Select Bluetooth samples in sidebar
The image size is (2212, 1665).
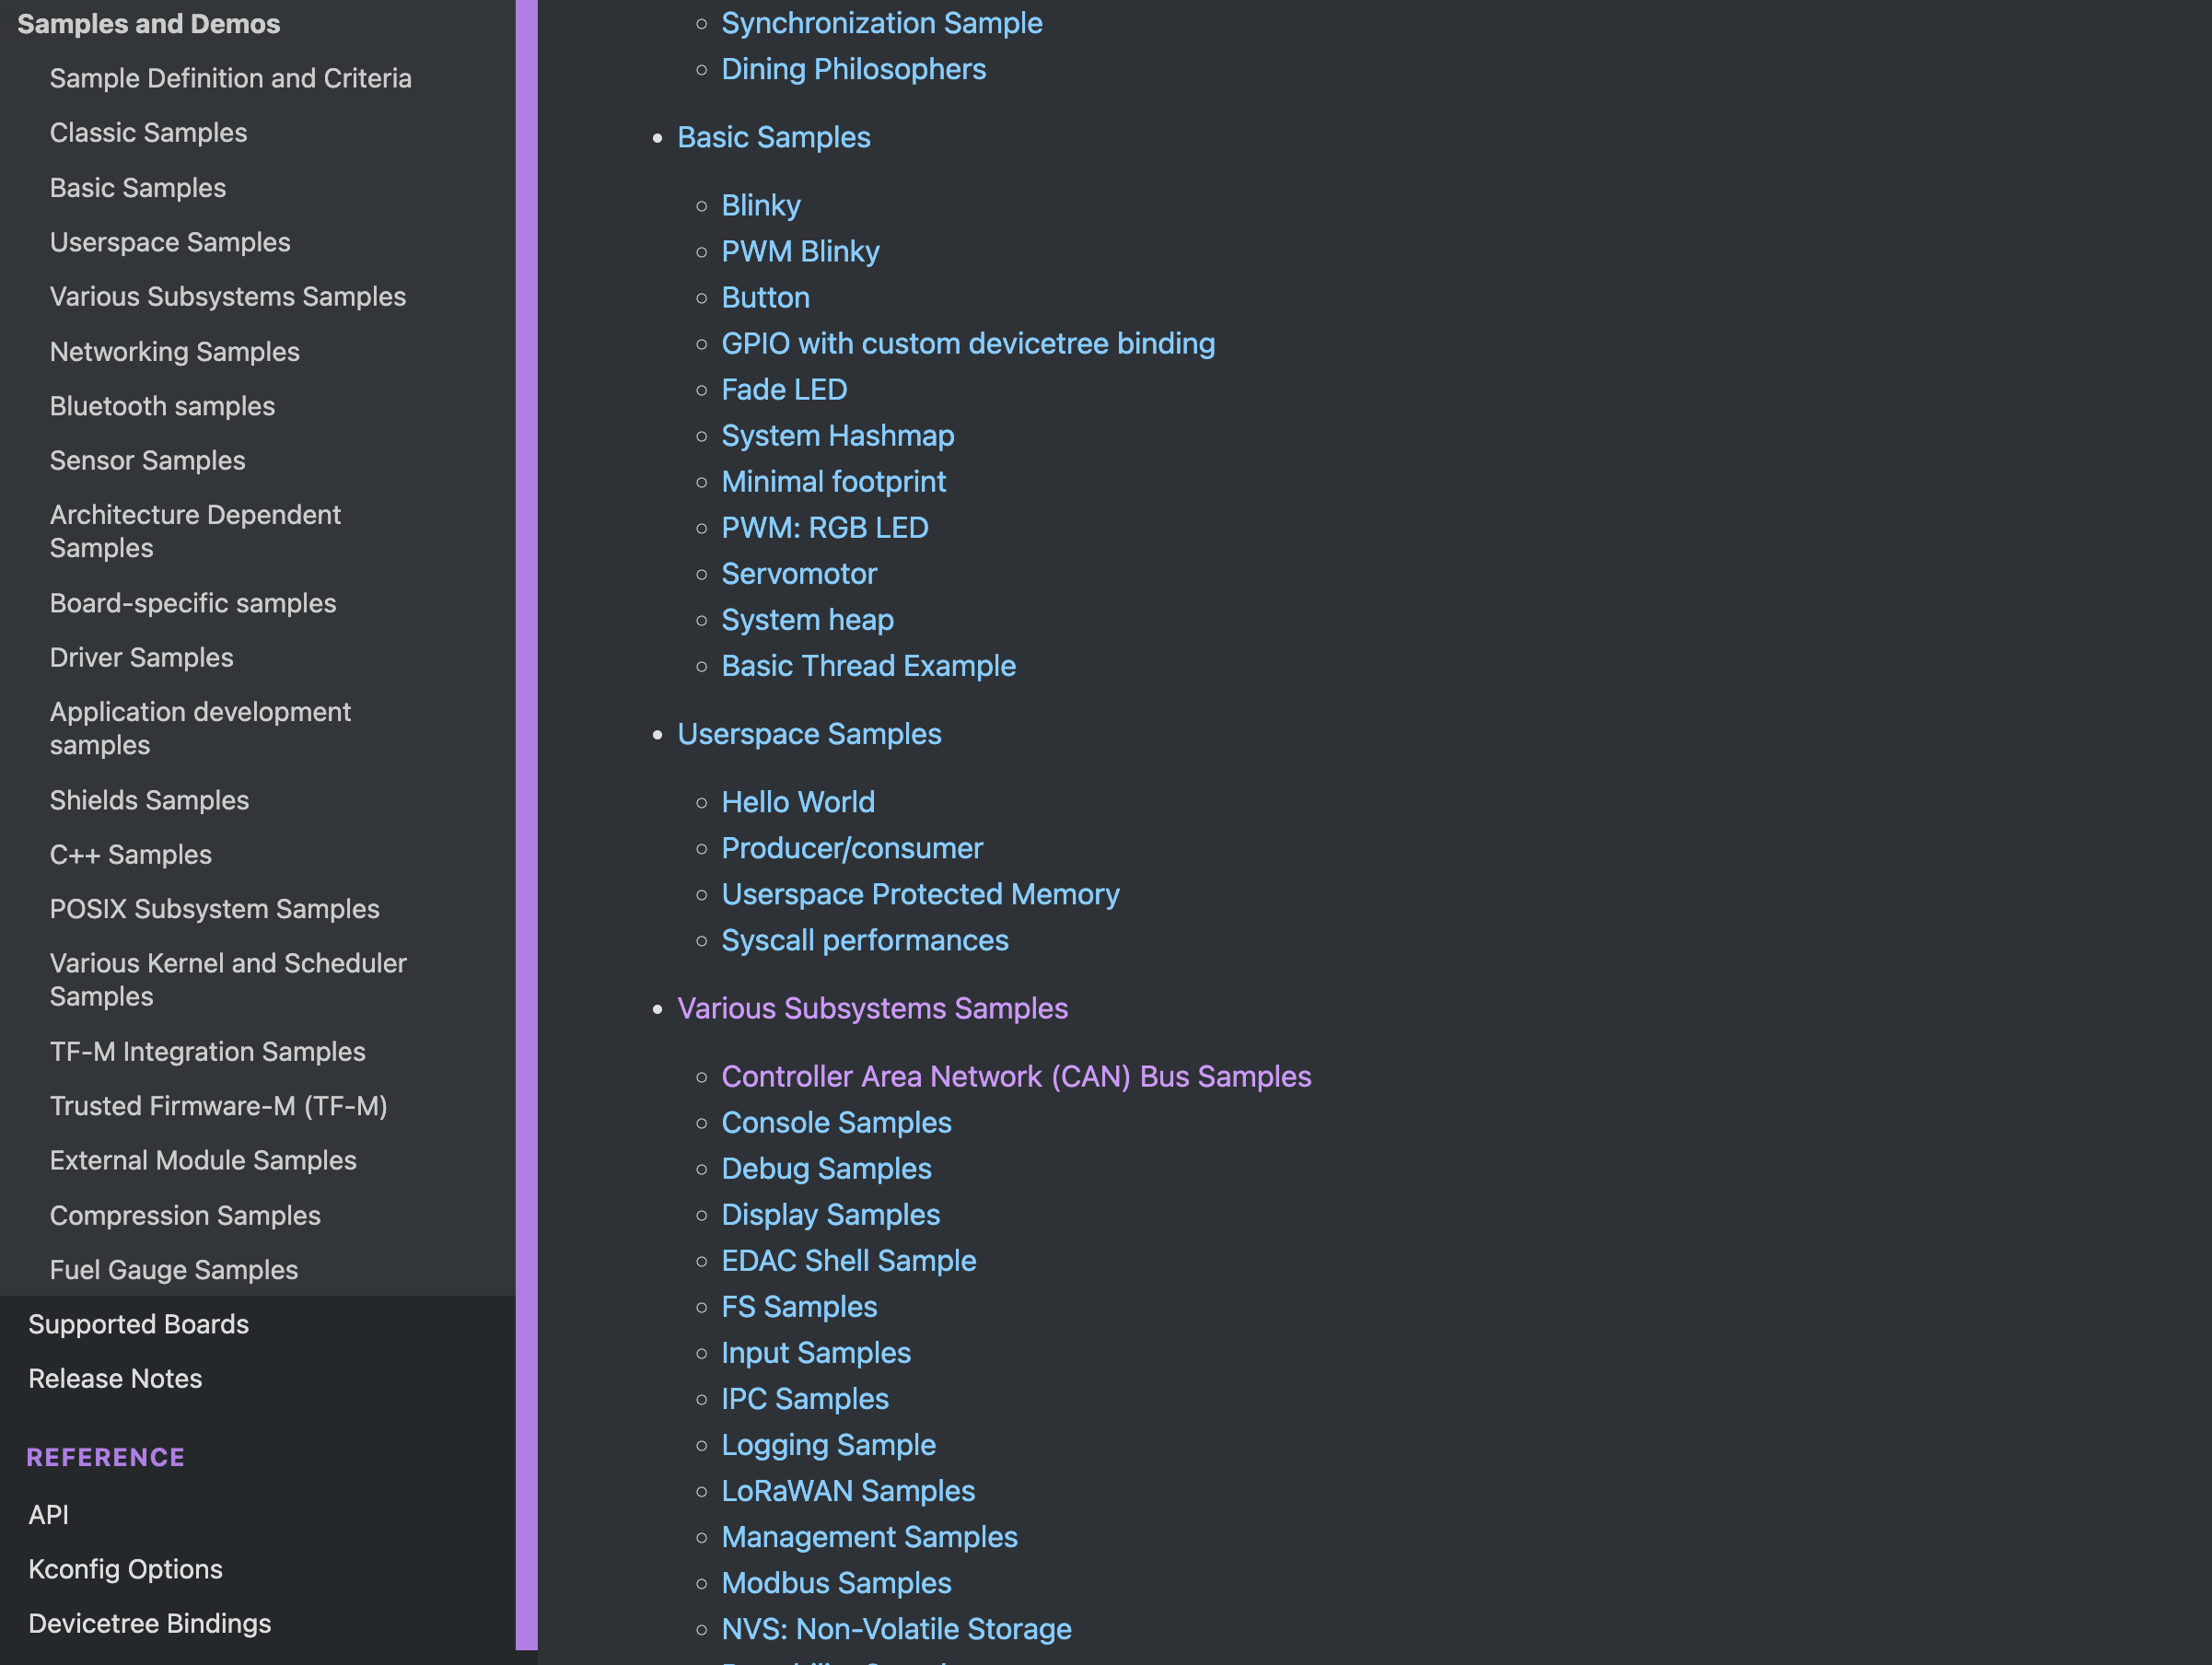[162, 406]
